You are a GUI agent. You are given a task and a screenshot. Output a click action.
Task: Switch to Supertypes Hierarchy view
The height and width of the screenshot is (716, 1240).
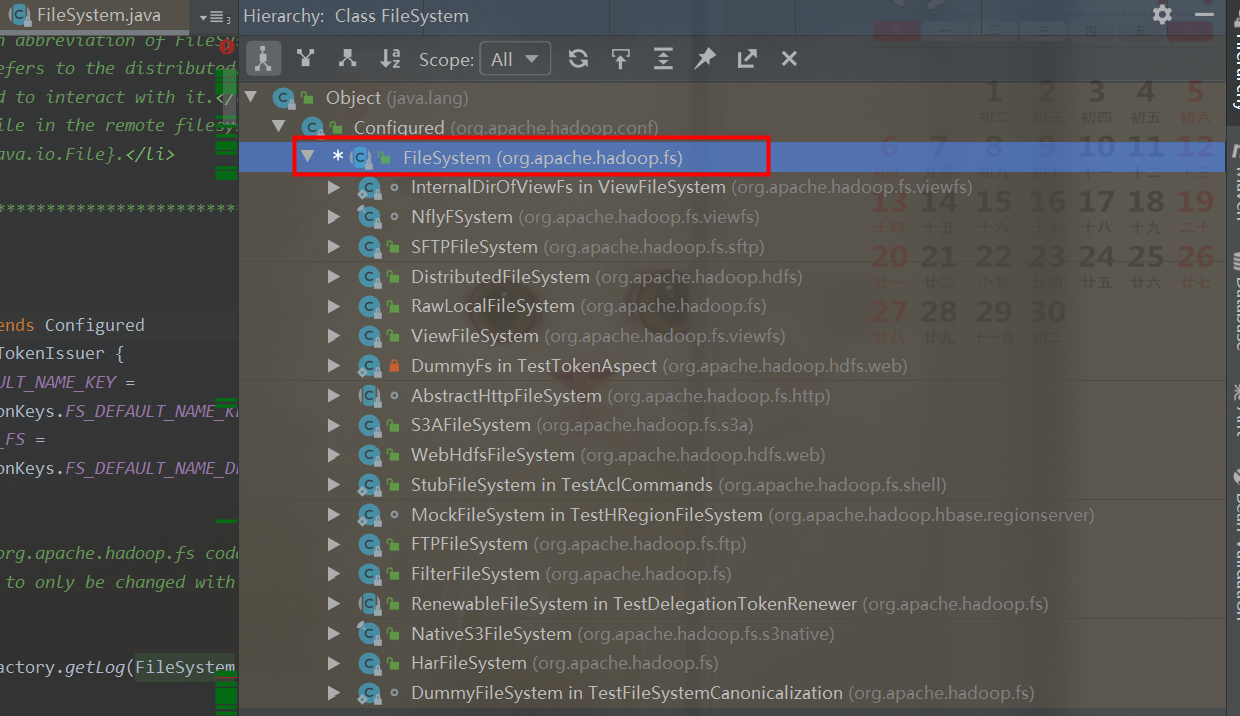tap(305, 58)
